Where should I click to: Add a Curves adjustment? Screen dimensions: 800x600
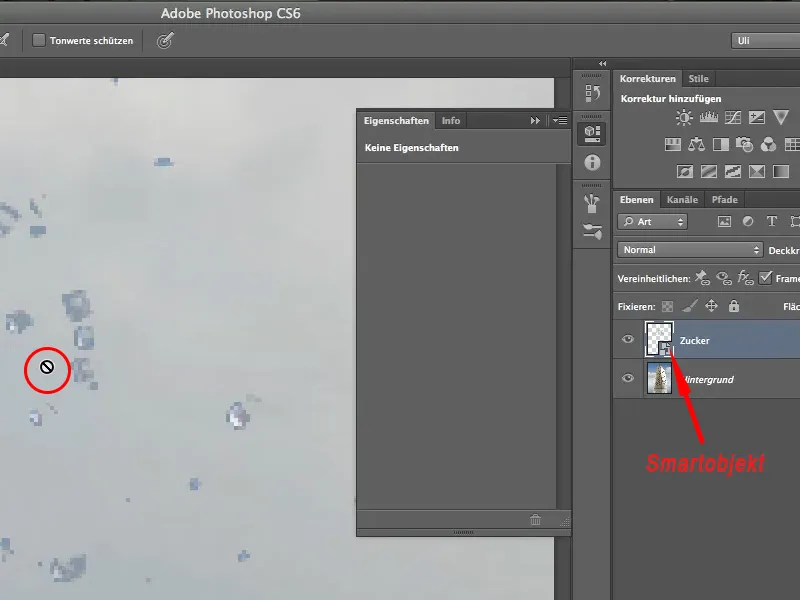[x=733, y=118]
